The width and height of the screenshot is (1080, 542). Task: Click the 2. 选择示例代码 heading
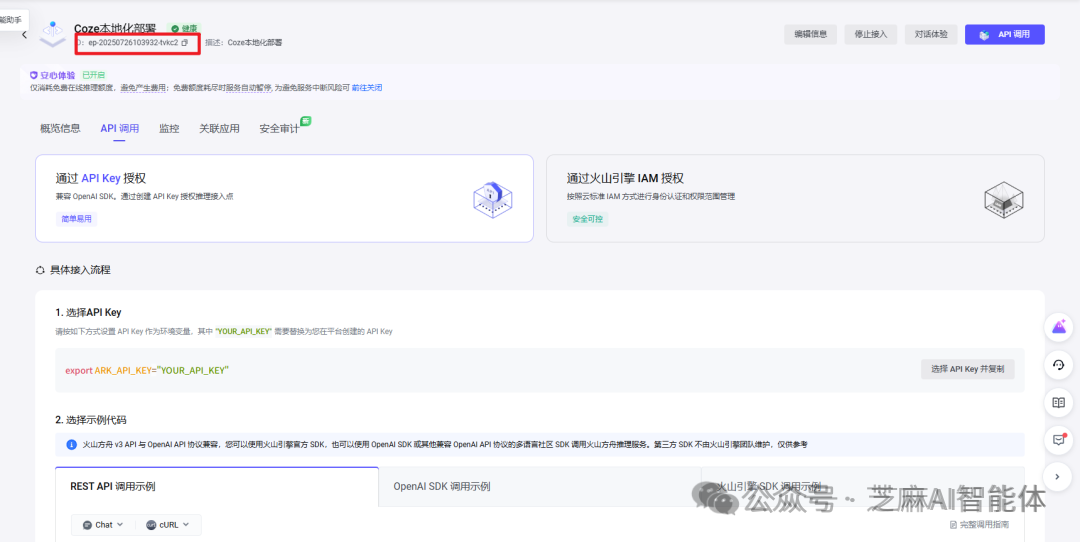(91, 420)
